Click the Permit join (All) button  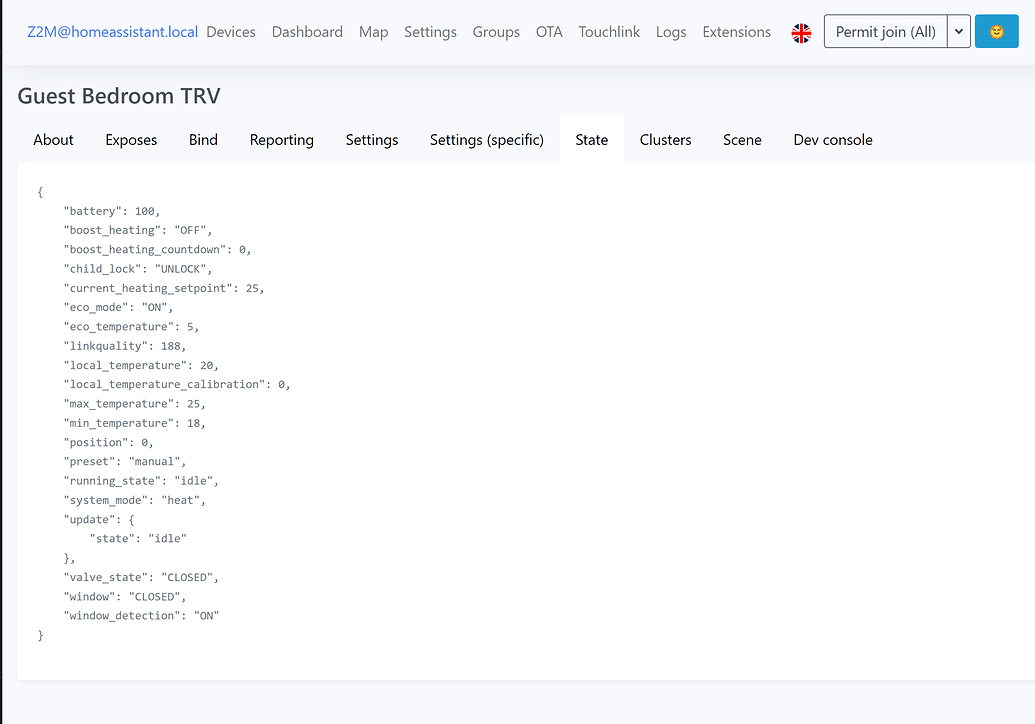coord(885,31)
